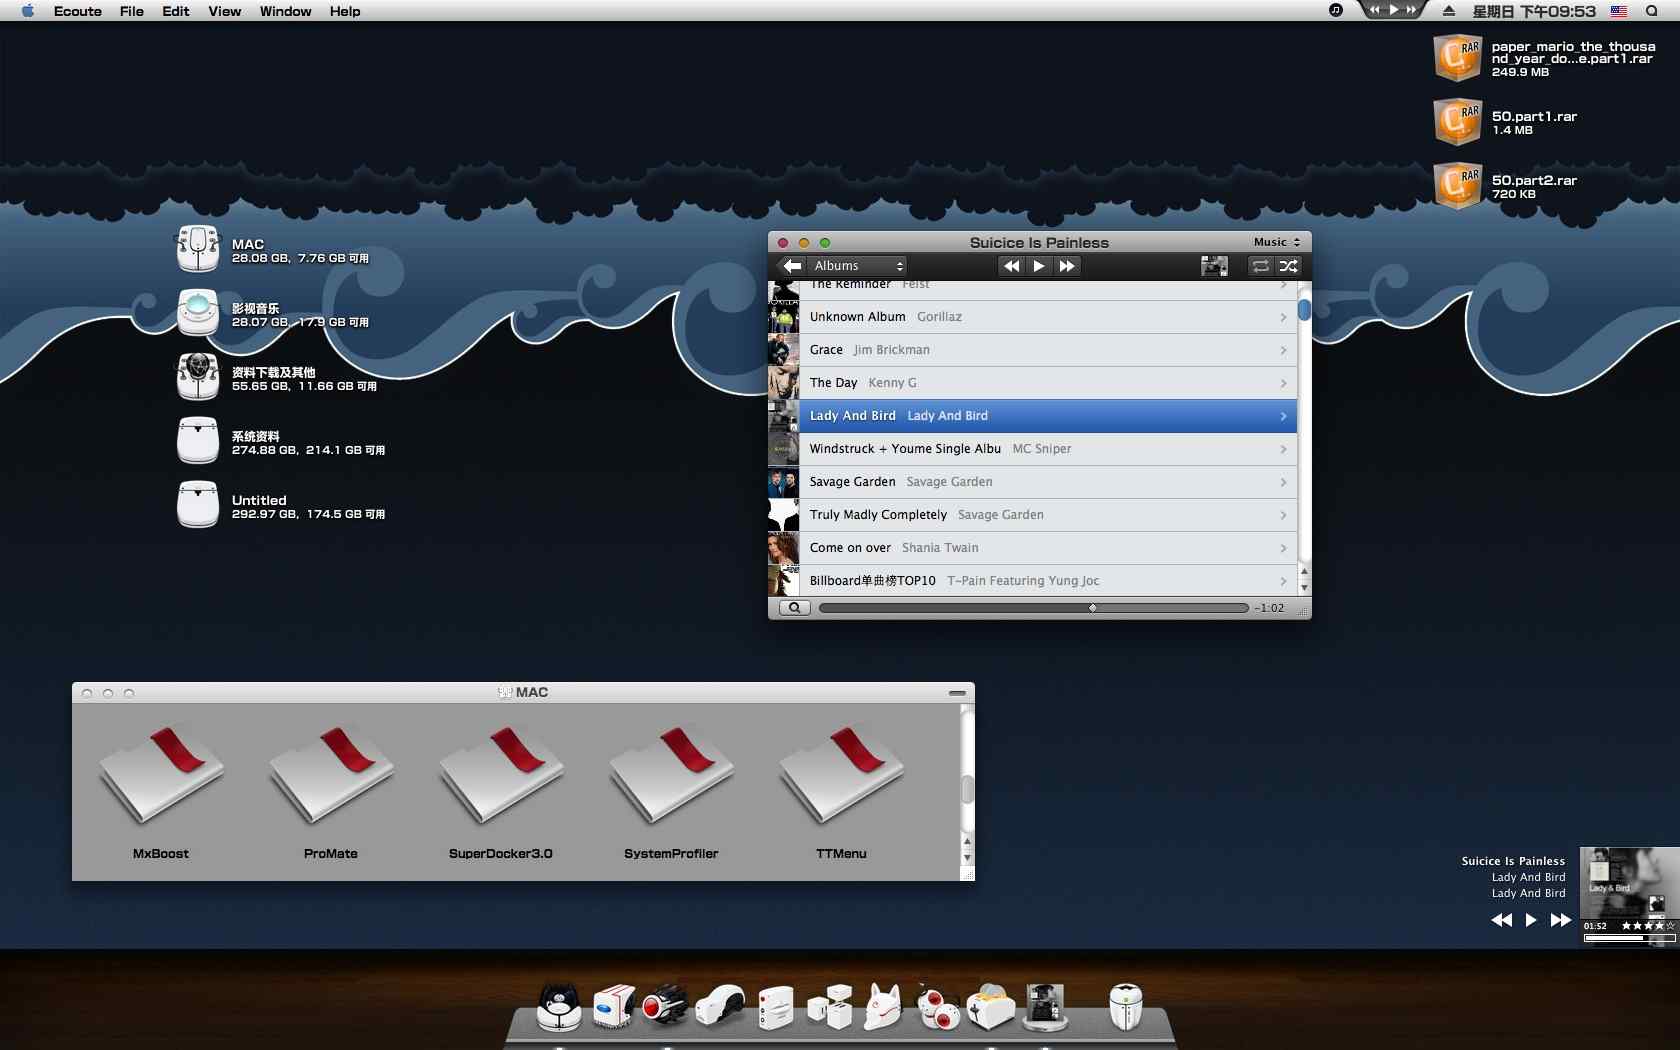Go to next track in desktop widget
Image resolution: width=1680 pixels, height=1050 pixels.
pos(1560,920)
